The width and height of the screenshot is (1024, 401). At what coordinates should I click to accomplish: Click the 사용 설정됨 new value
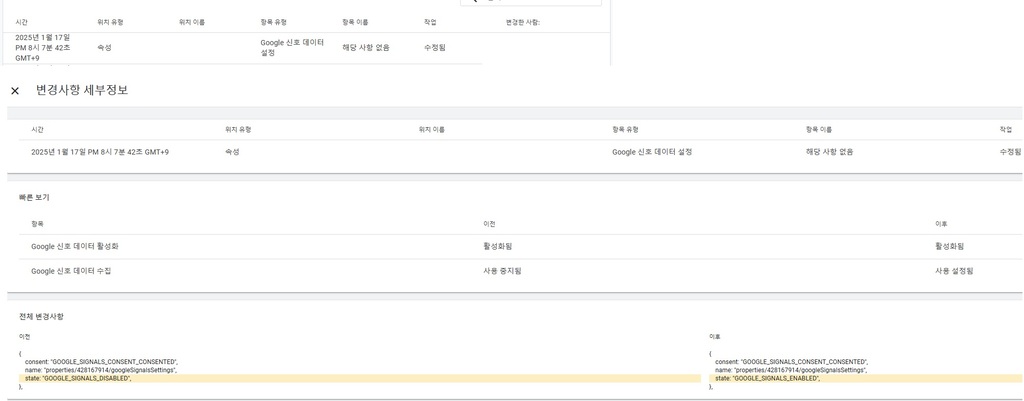click(954, 271)
